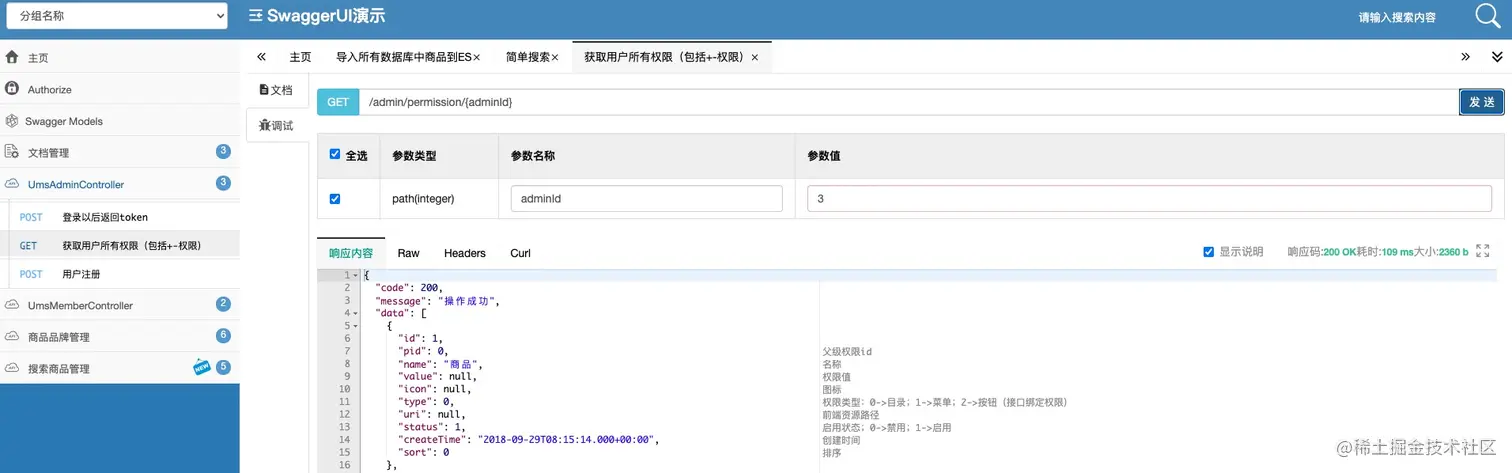Click the home icon beside 主页
This screenshot has height=473, width=1512.
[x=12, y=57]
